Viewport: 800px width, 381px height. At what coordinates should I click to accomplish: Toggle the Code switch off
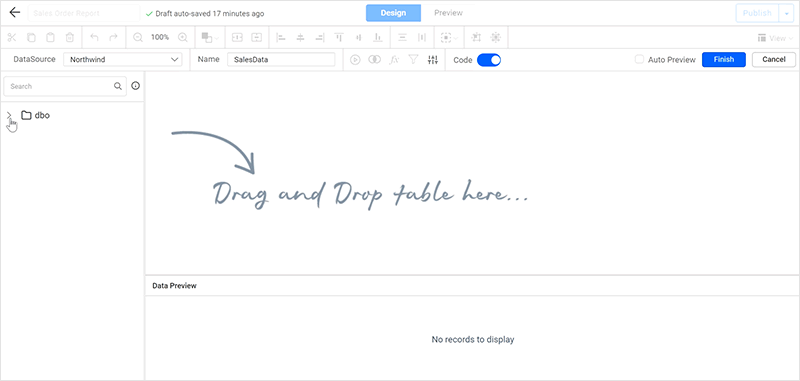[489, 60]
